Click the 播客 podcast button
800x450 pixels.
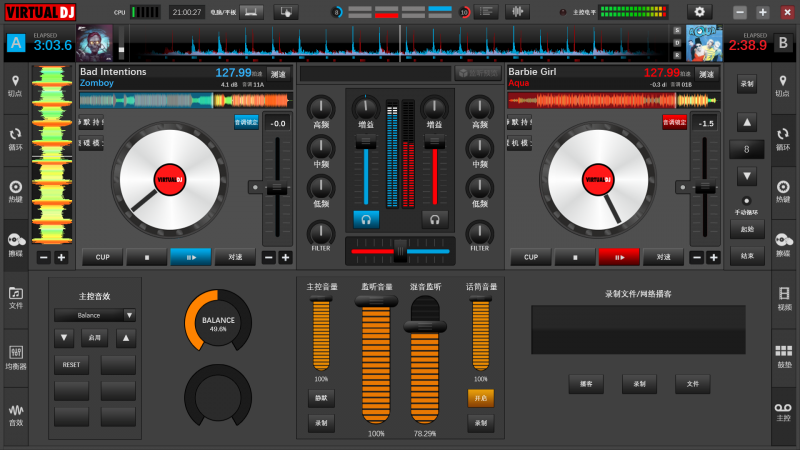click(x=586, y=384)
